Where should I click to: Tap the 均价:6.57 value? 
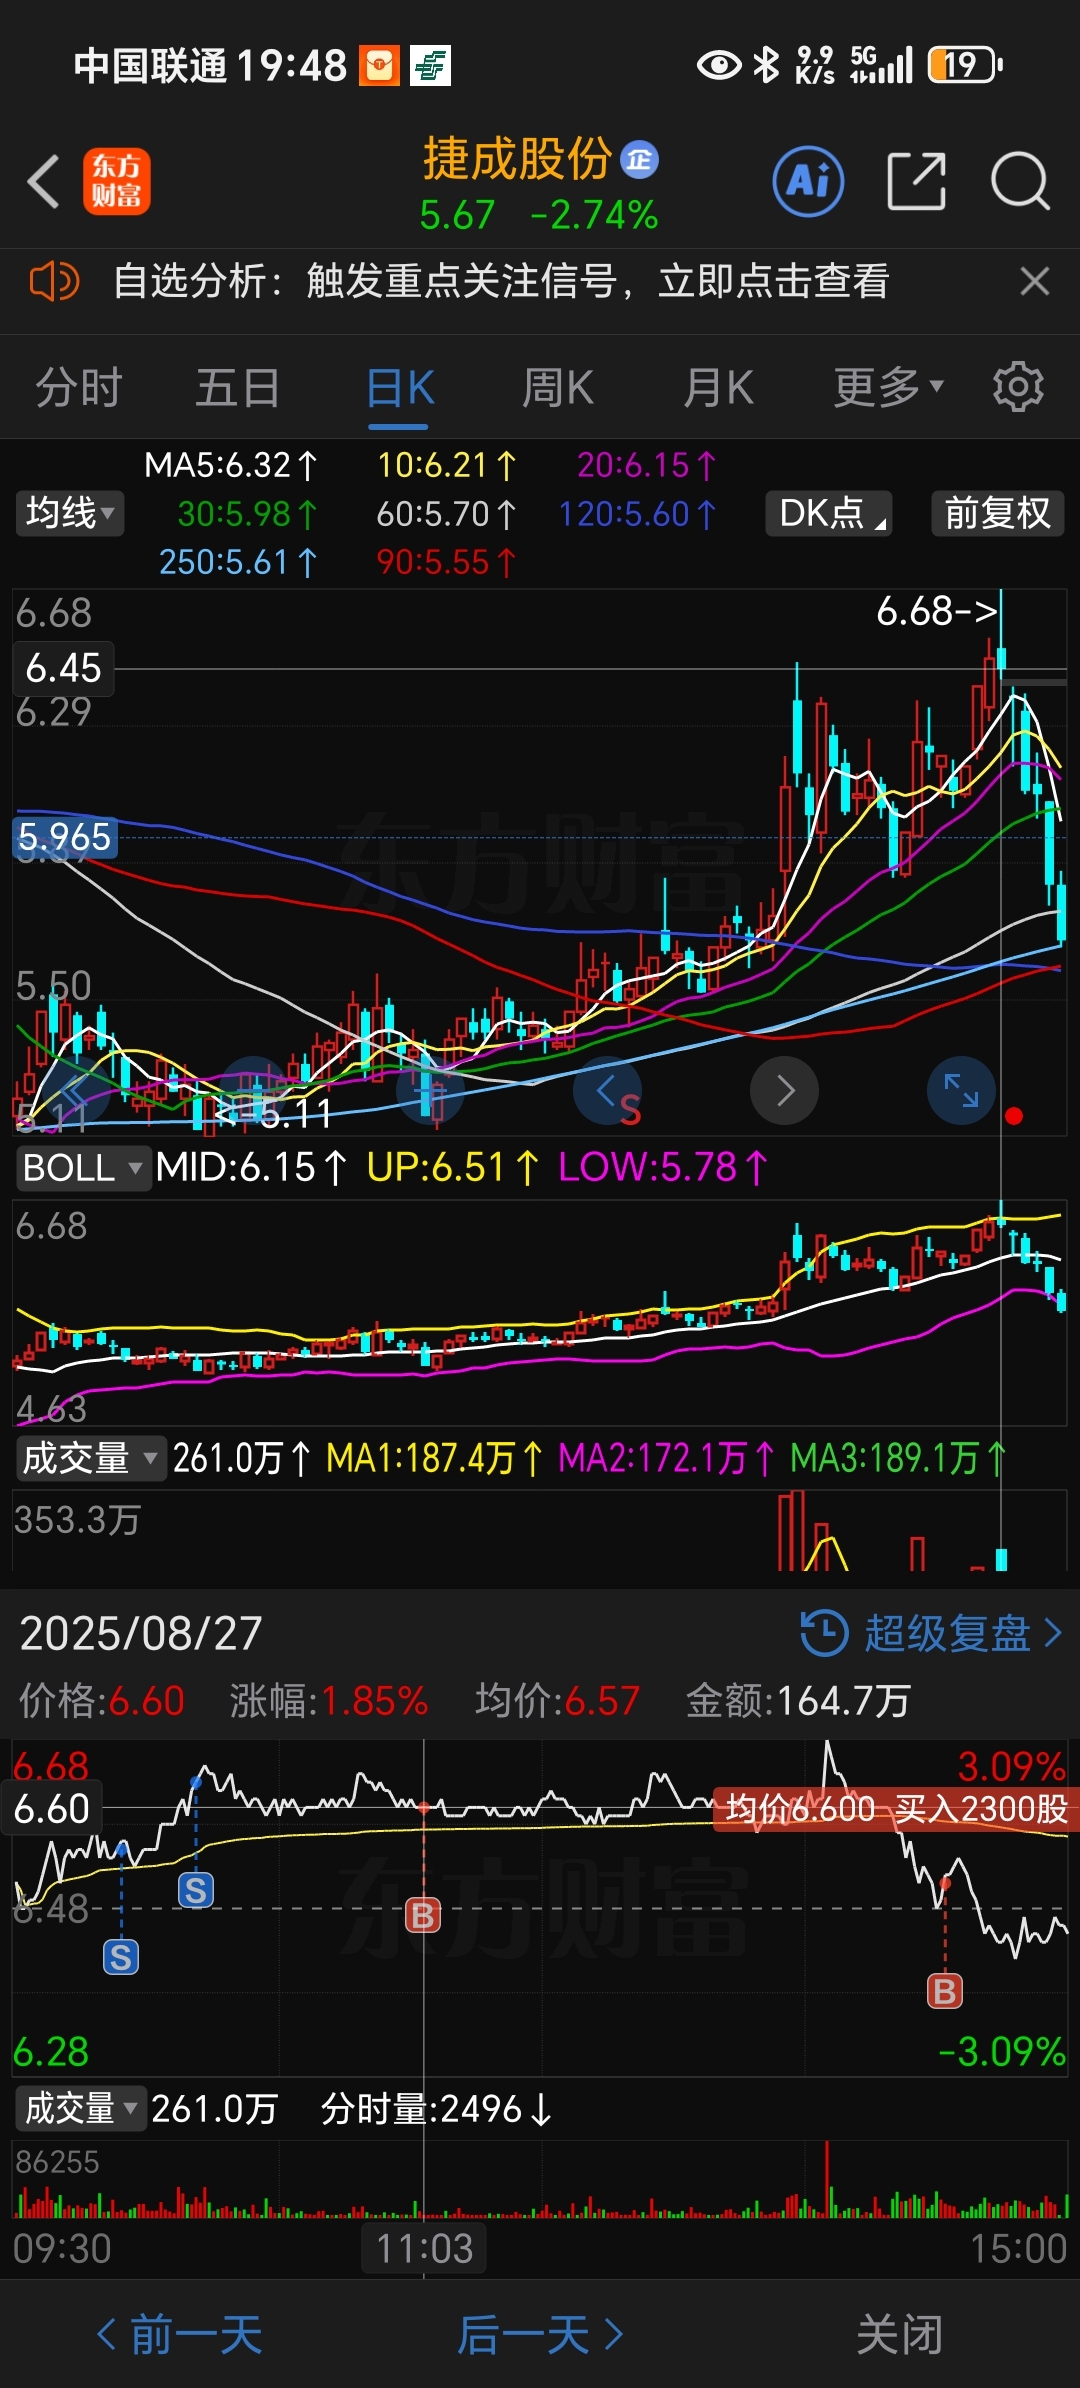(557, 1701)
